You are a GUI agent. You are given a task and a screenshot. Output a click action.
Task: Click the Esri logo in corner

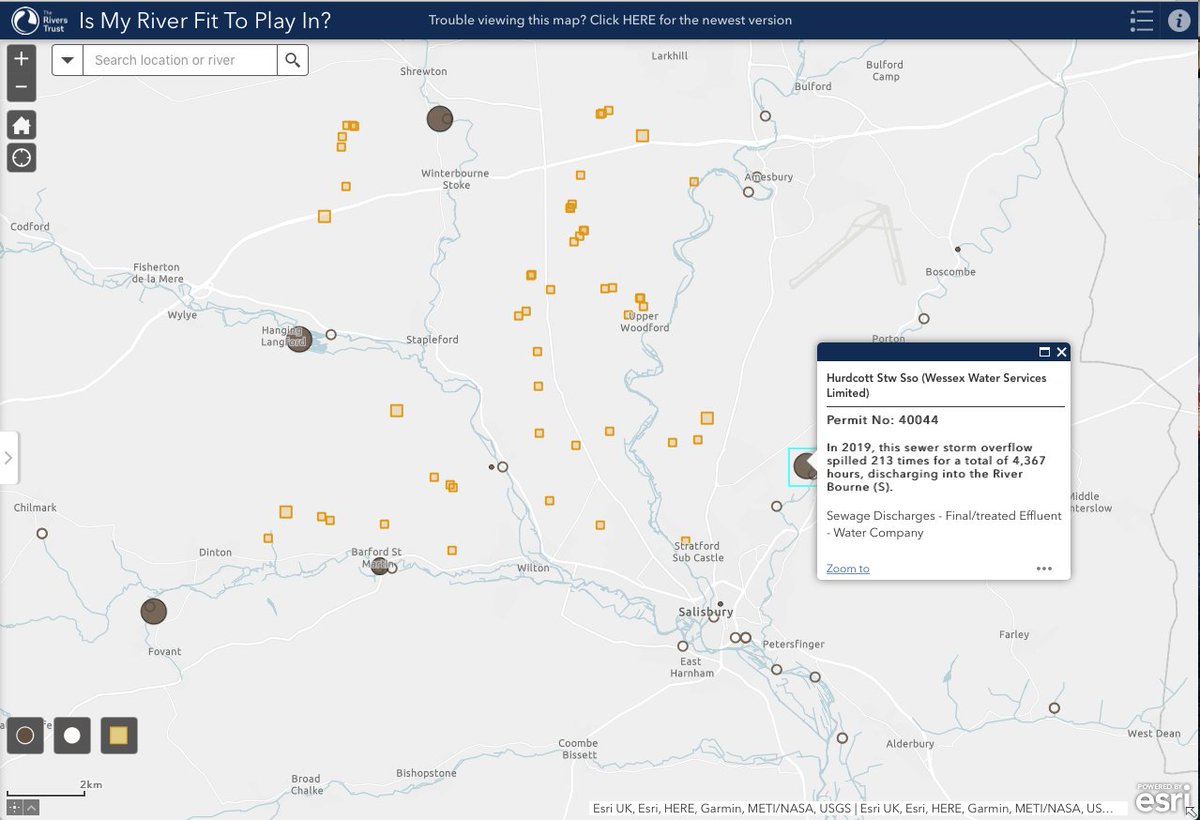[x=1163, y=797]
